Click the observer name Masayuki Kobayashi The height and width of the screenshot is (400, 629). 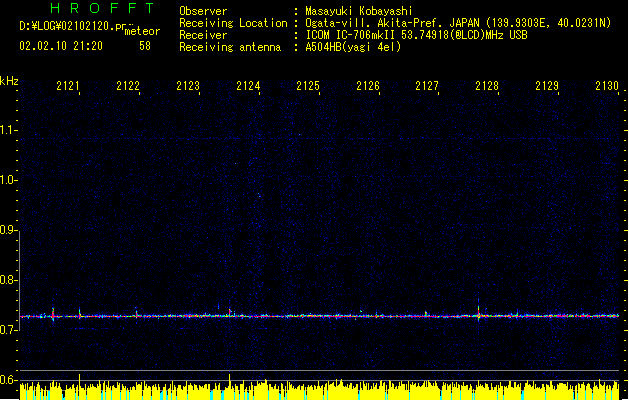pyautogui.click(x=359, y=11)
